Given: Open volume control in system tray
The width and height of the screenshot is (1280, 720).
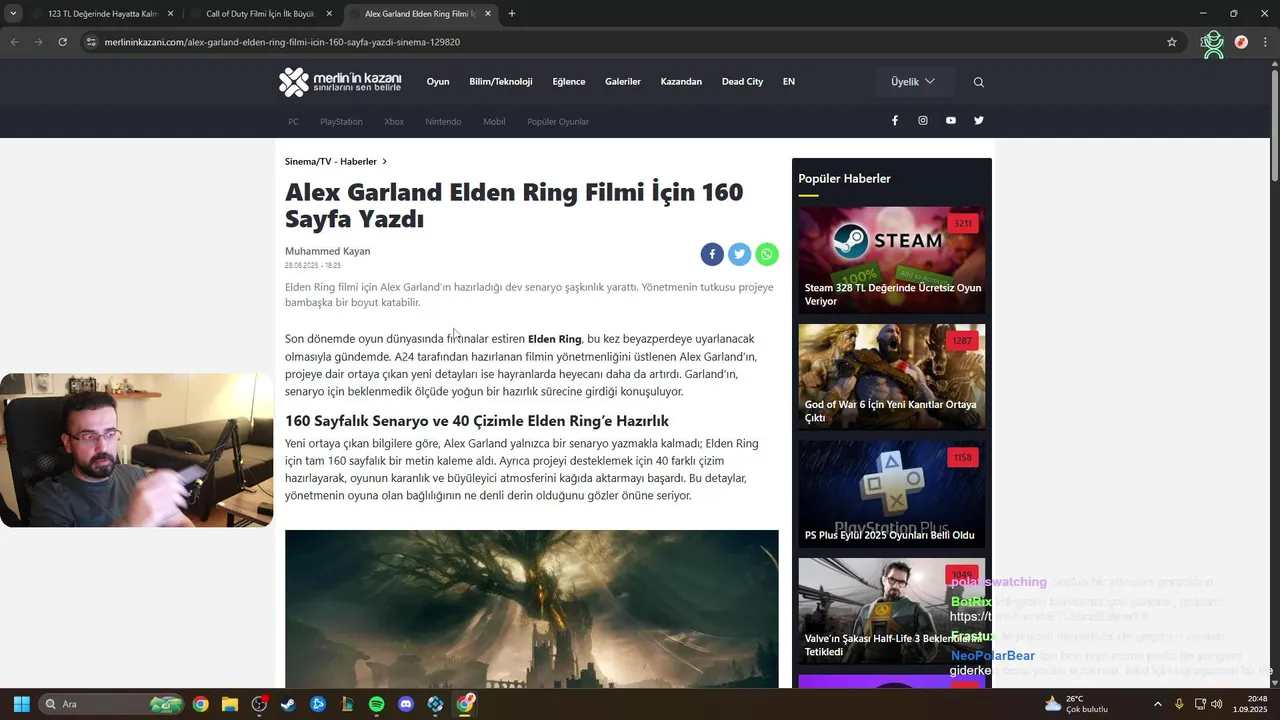Looking at the screenshot, I should click(x=1216, y=704).
